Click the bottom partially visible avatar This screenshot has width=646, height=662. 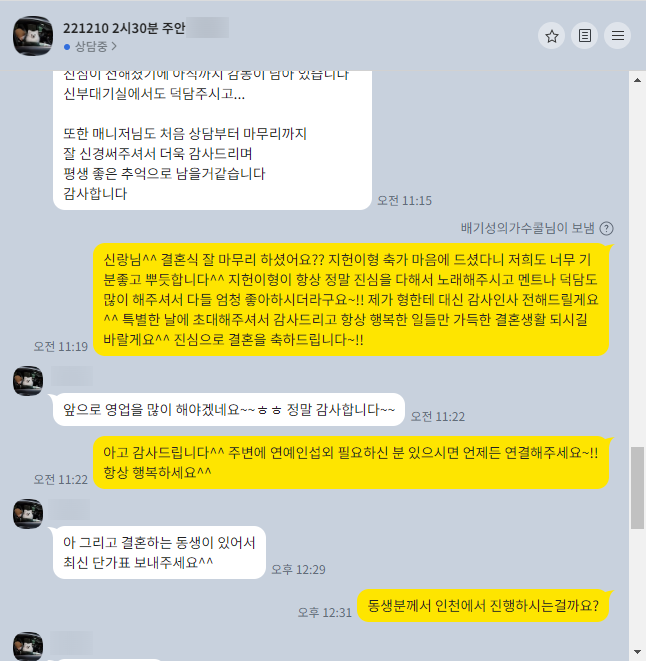point(28,646)
